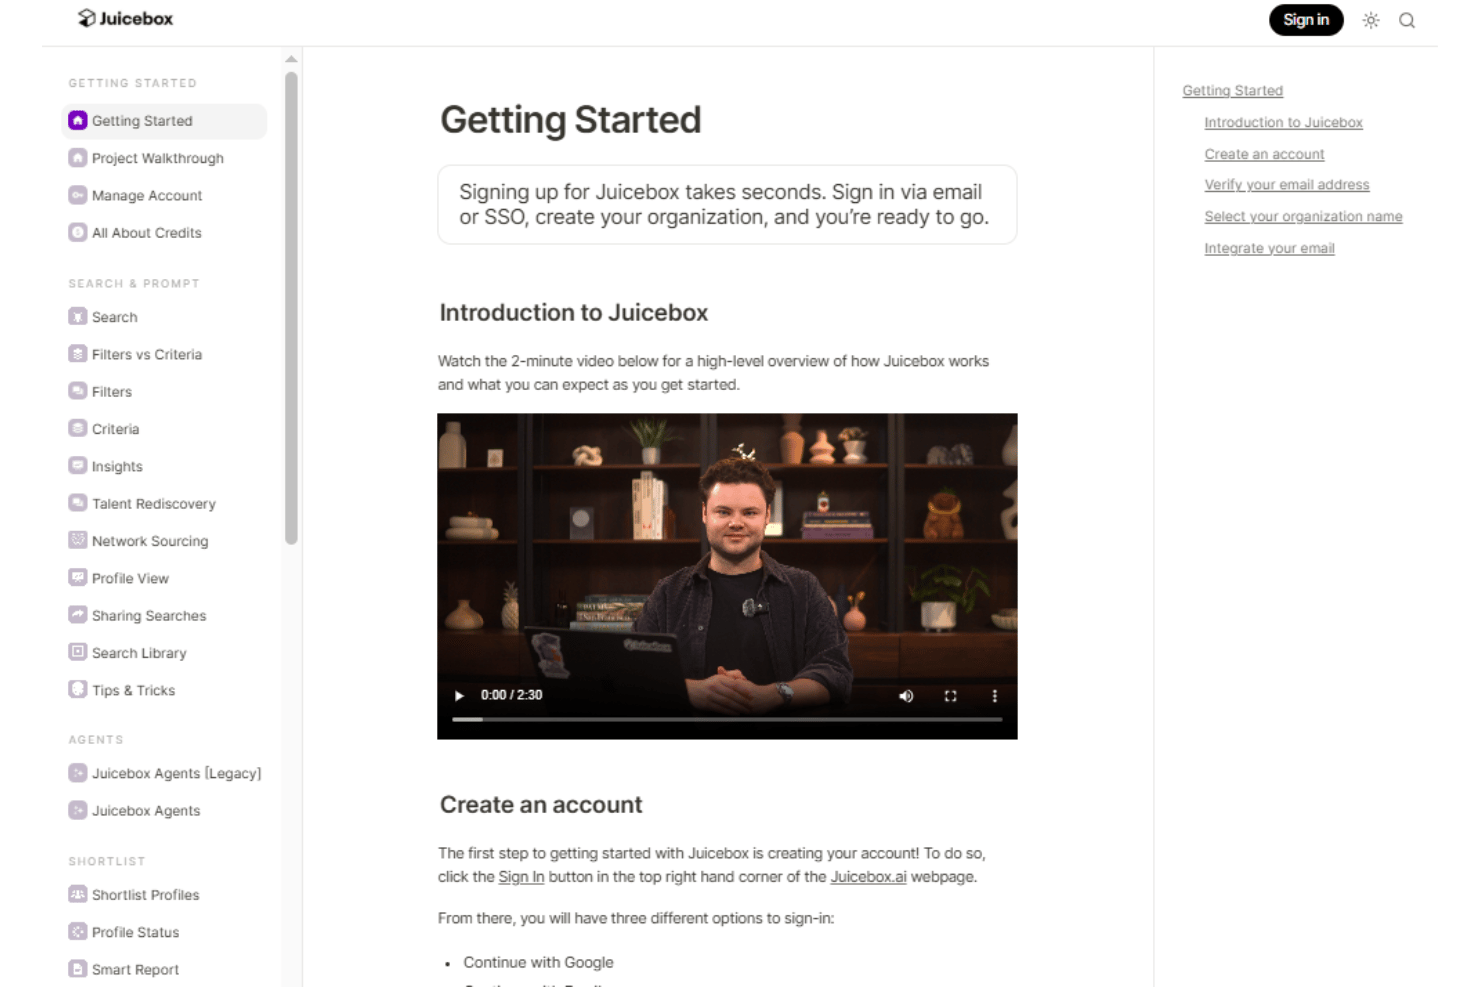Open the Talent Rediscovery page
The image size is (1480, 987).
[154, 503]
